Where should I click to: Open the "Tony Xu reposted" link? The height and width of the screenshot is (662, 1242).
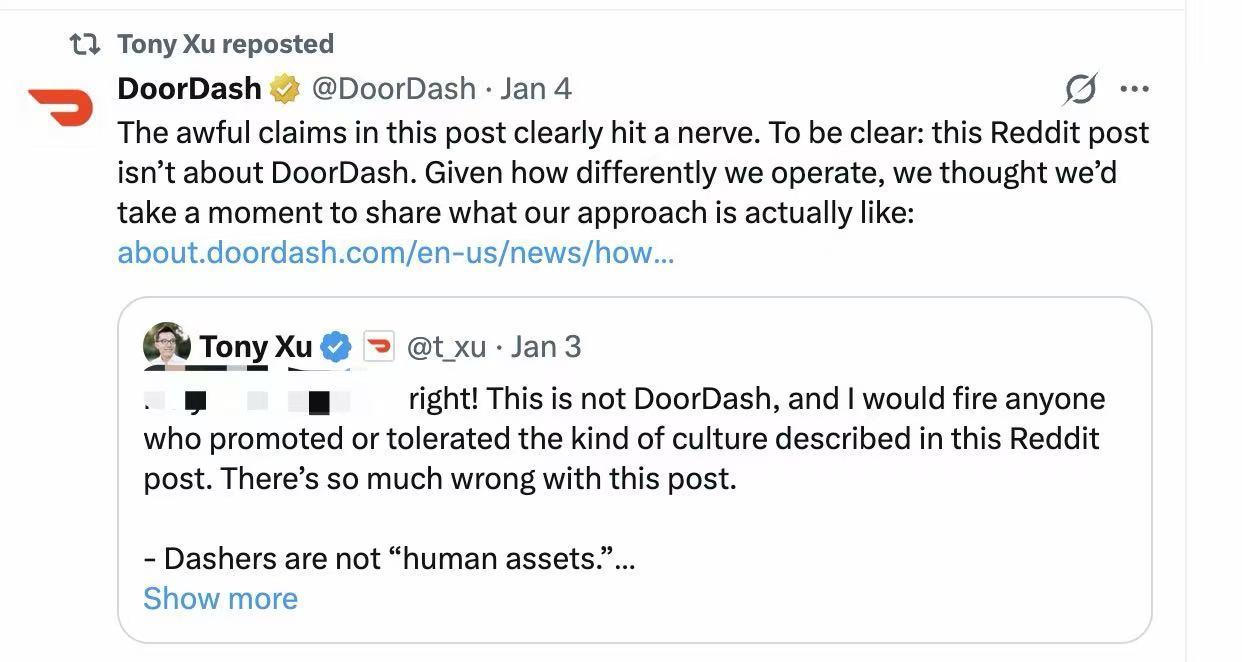click(225, 44)
